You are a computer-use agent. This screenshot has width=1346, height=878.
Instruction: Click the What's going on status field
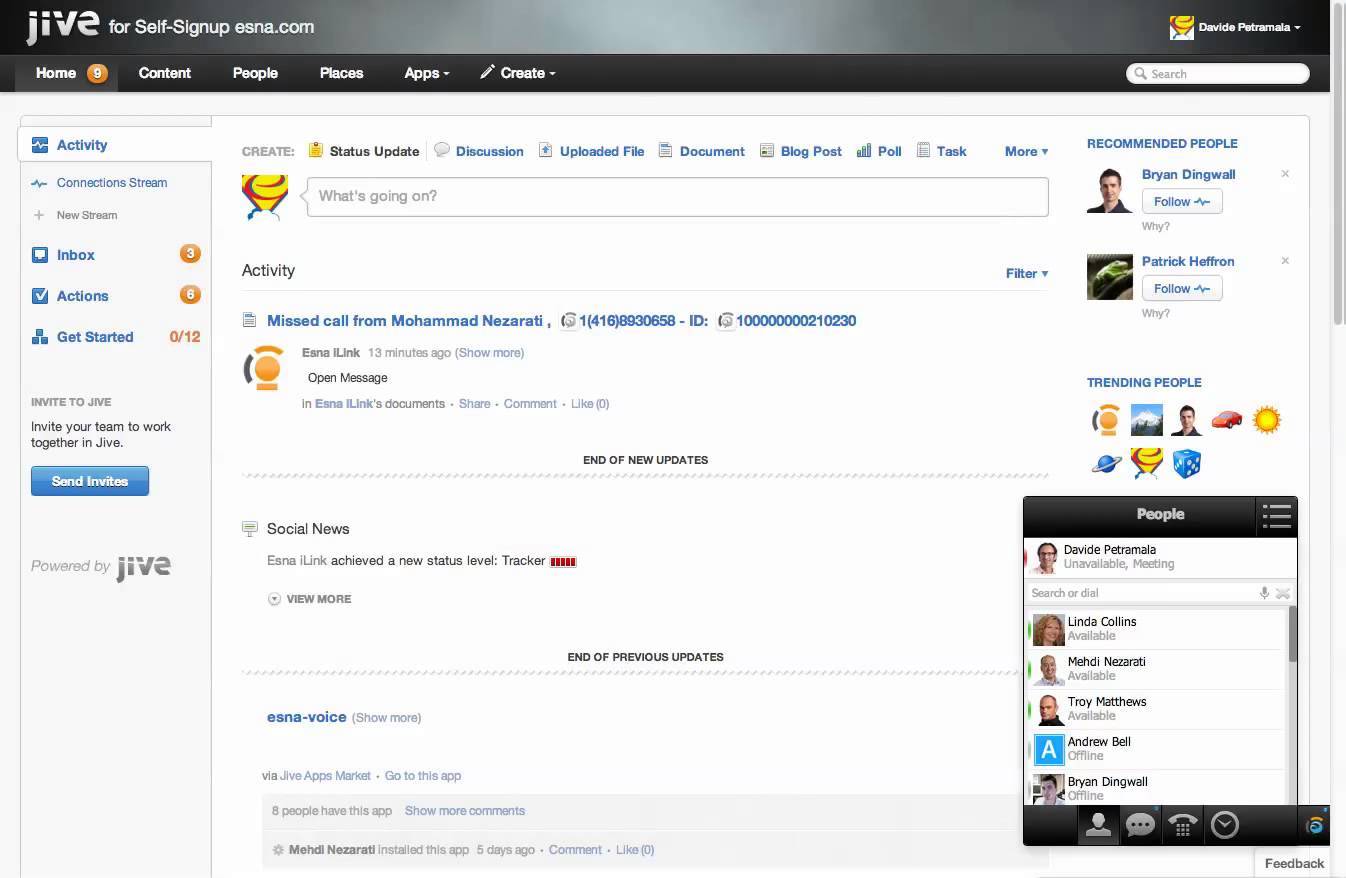[x=677, y=196]
